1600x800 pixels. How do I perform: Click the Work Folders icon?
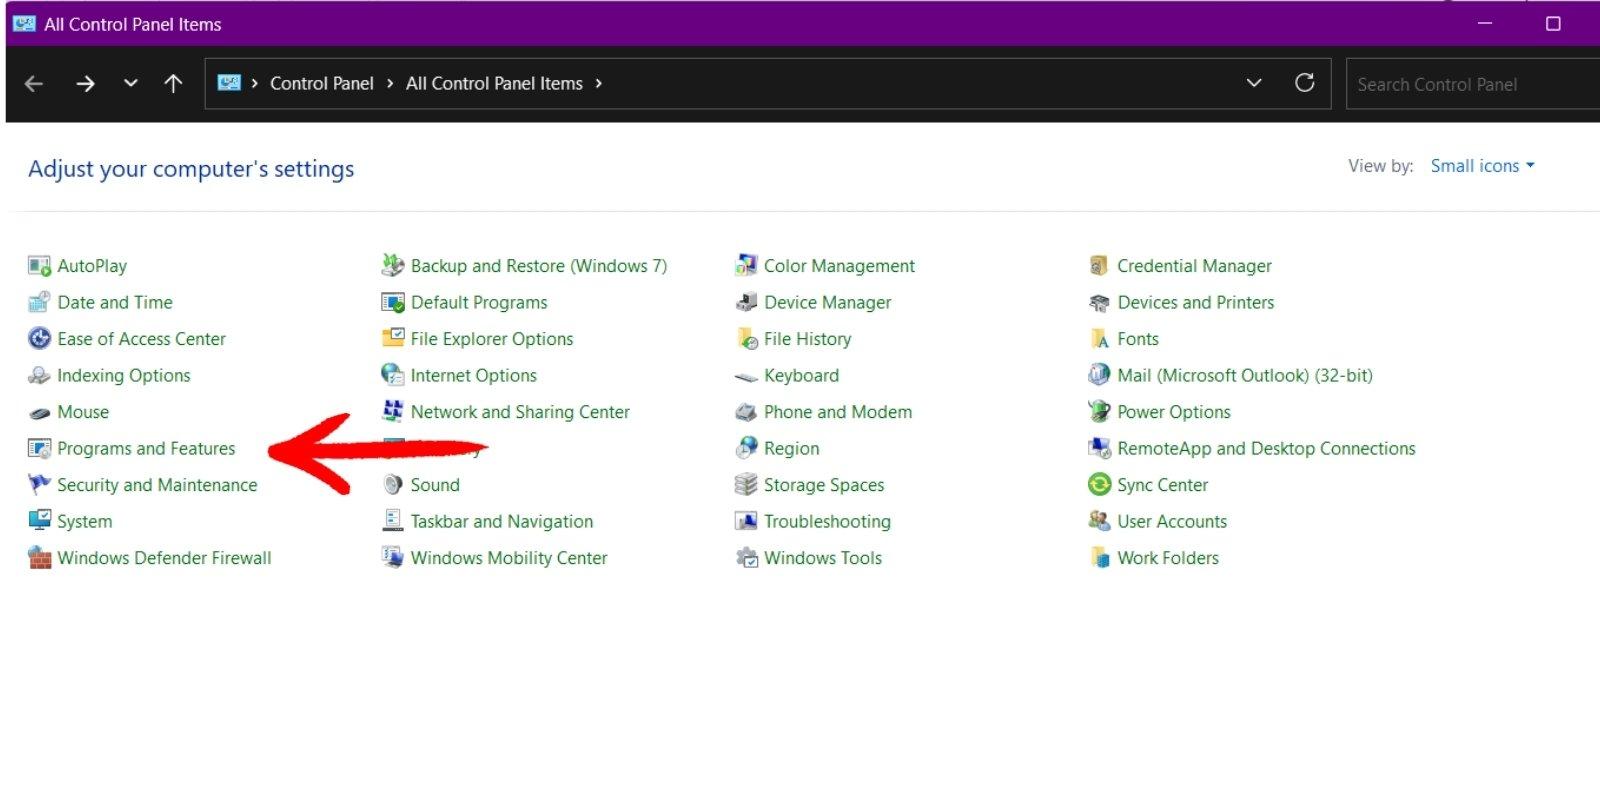pyautogui.click(x=1099, y=558)
